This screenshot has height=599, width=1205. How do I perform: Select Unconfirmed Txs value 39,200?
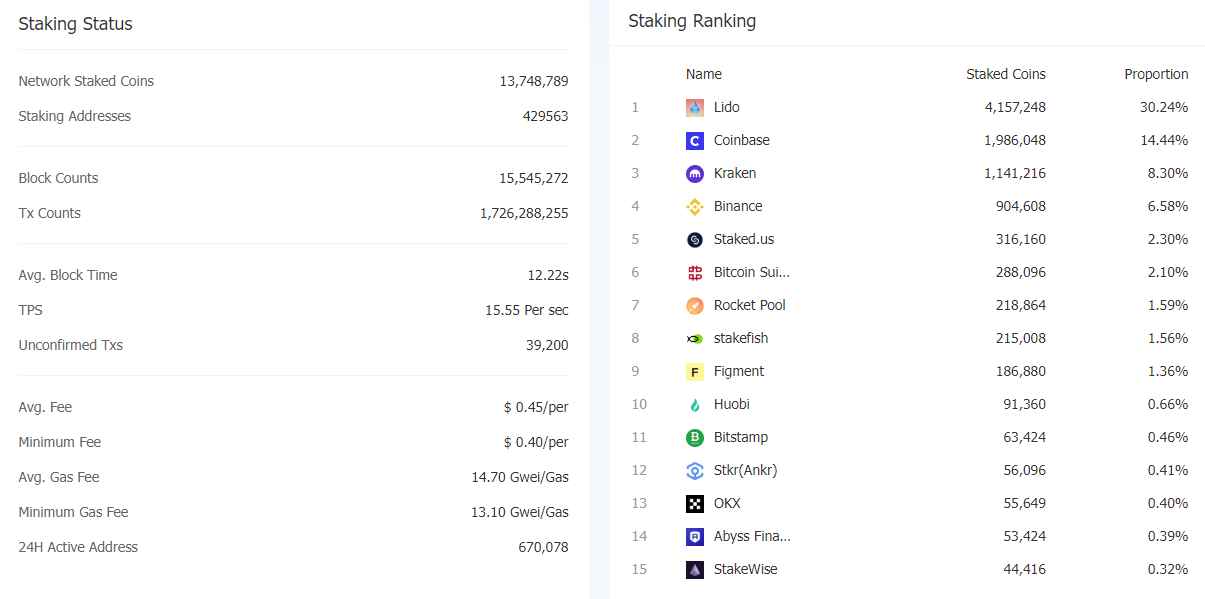coord(547,345)
